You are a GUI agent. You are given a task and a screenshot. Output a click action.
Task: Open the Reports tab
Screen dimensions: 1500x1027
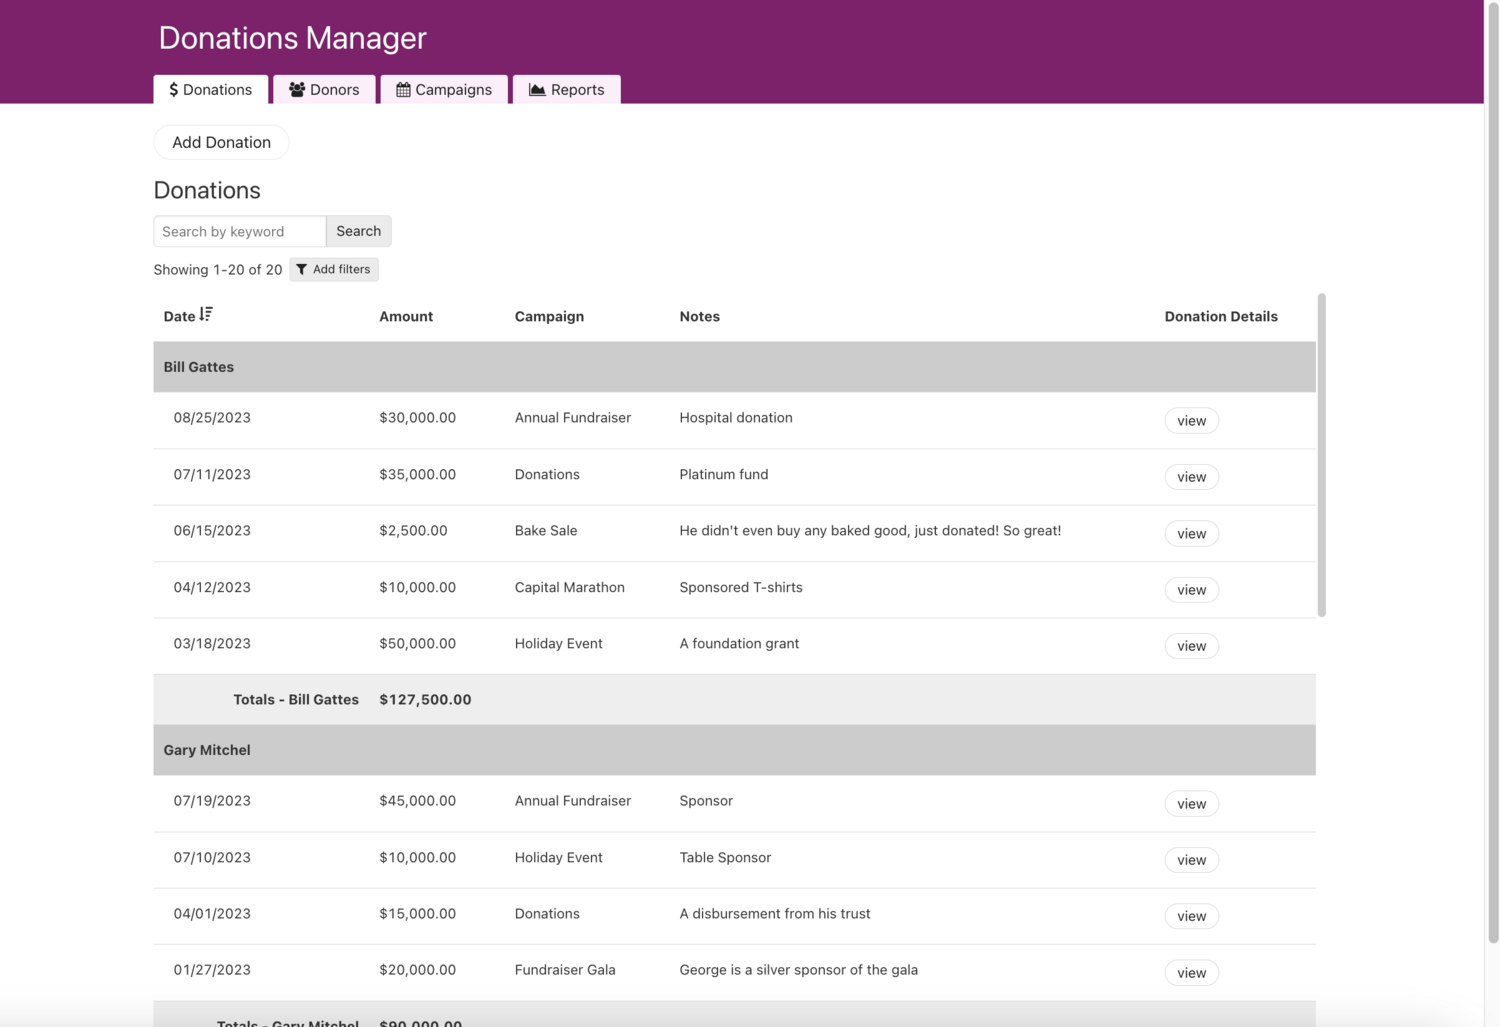coord(566,90)
